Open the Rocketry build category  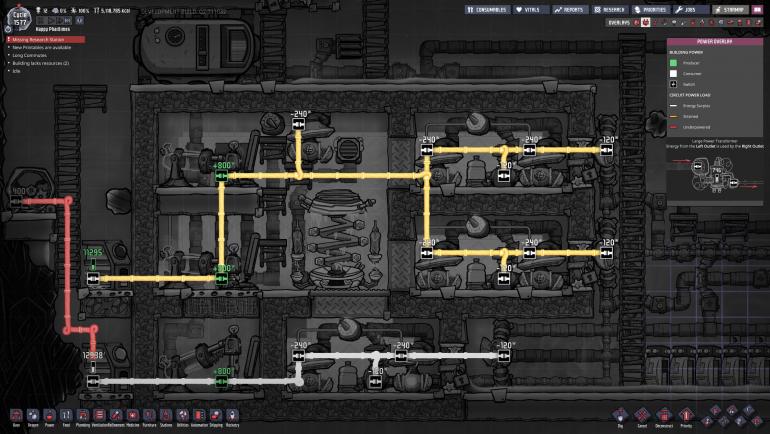pyautogui.click(x=232, y=416)
